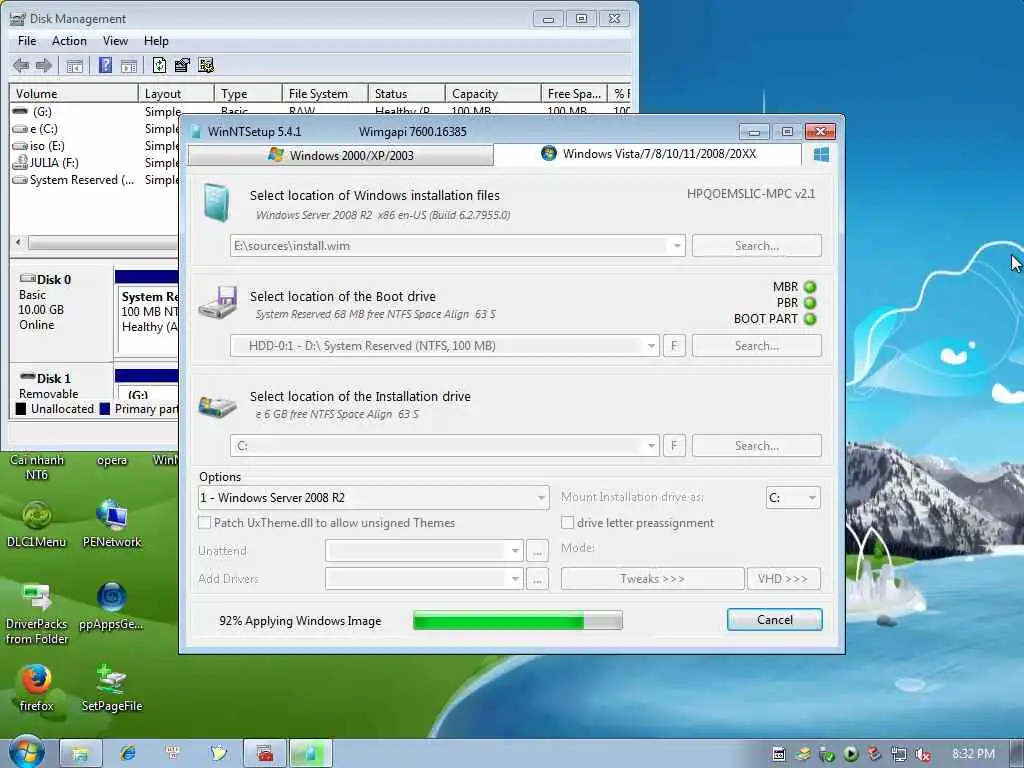1024x768 pixels.
Task: Open the Unattend dropdown
Action: 424,551
